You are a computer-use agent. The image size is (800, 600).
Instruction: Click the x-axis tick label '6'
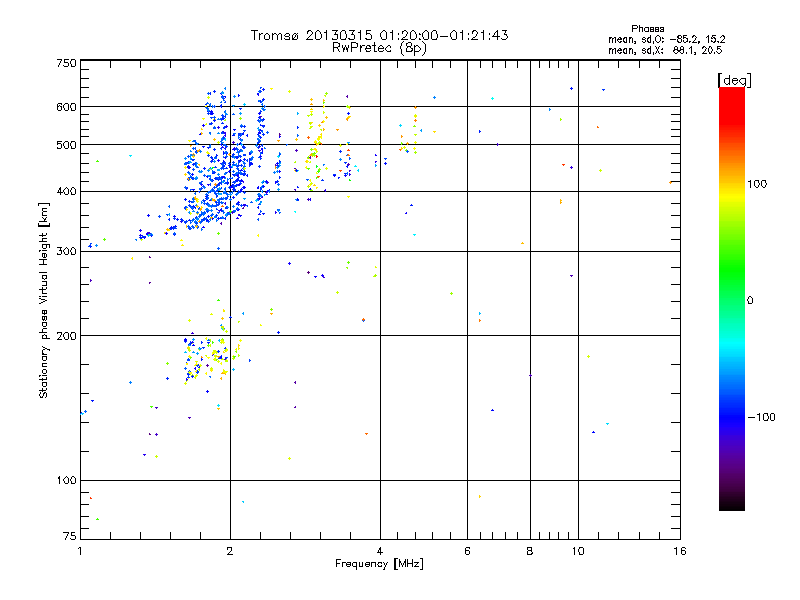click(x=467, y=551)
